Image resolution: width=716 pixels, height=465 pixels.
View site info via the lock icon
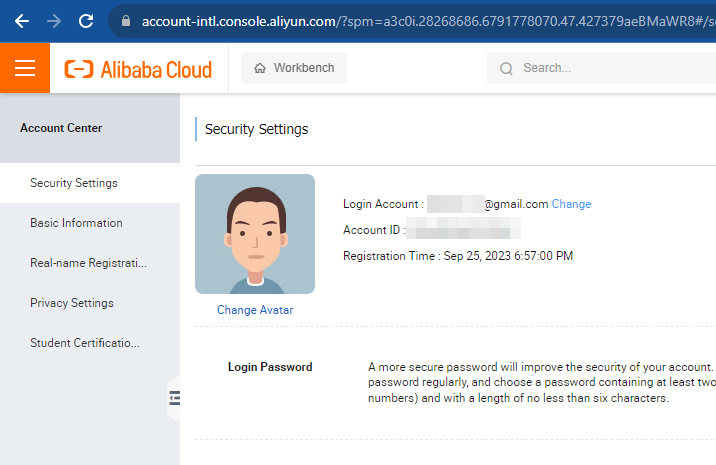[x=125, y=20]
